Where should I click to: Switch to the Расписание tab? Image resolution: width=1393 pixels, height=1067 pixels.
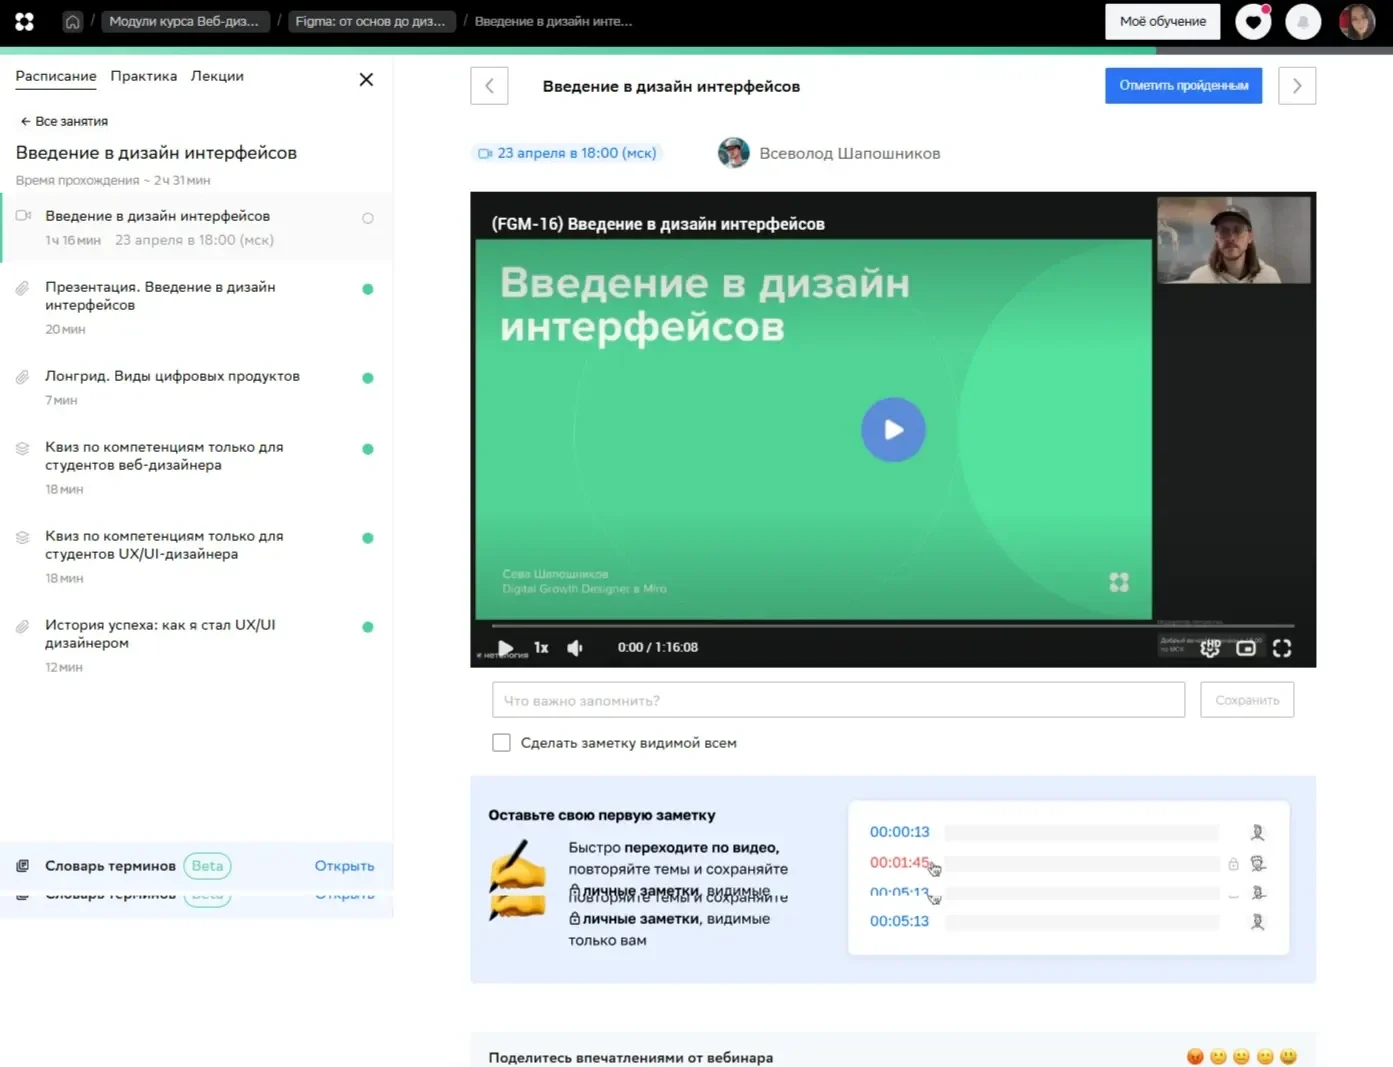pyautogui.click(x=56, y=76)
